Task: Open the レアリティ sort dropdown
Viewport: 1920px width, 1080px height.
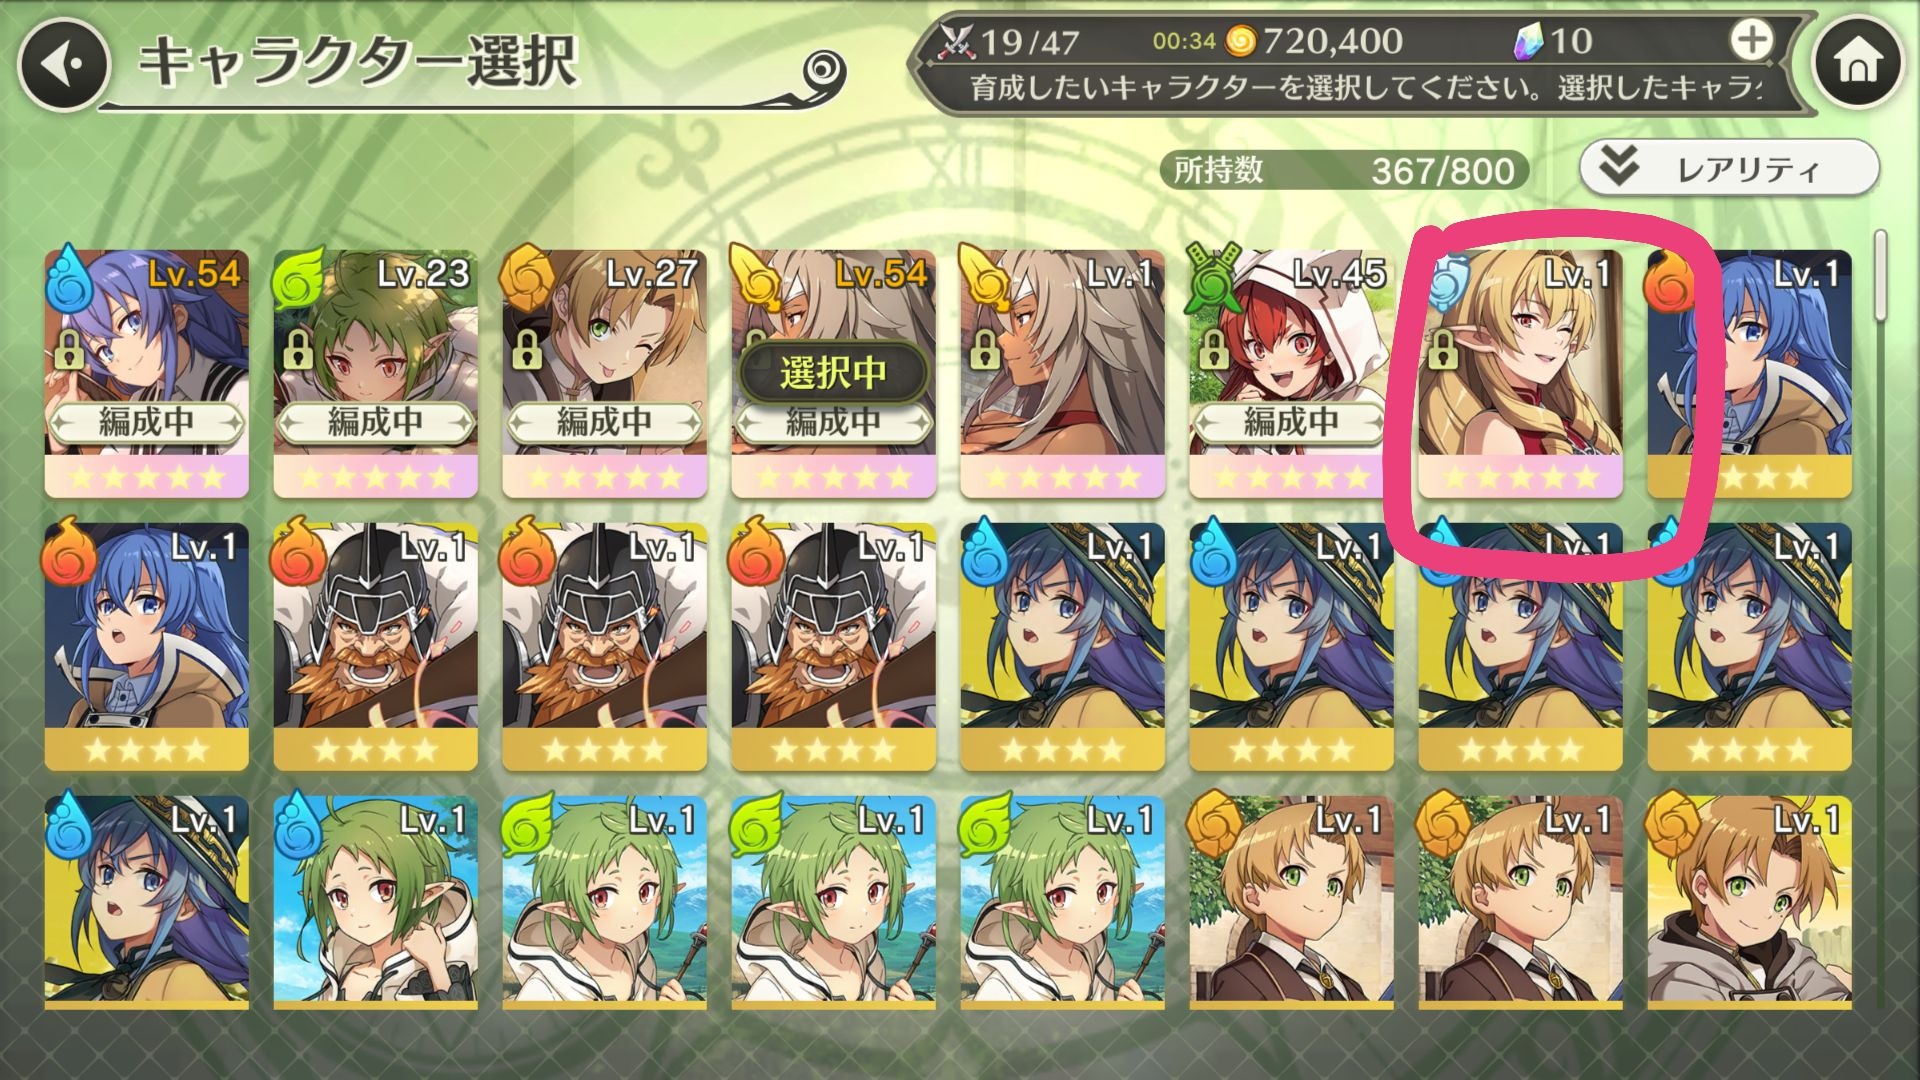Action: coord(1729,168)
